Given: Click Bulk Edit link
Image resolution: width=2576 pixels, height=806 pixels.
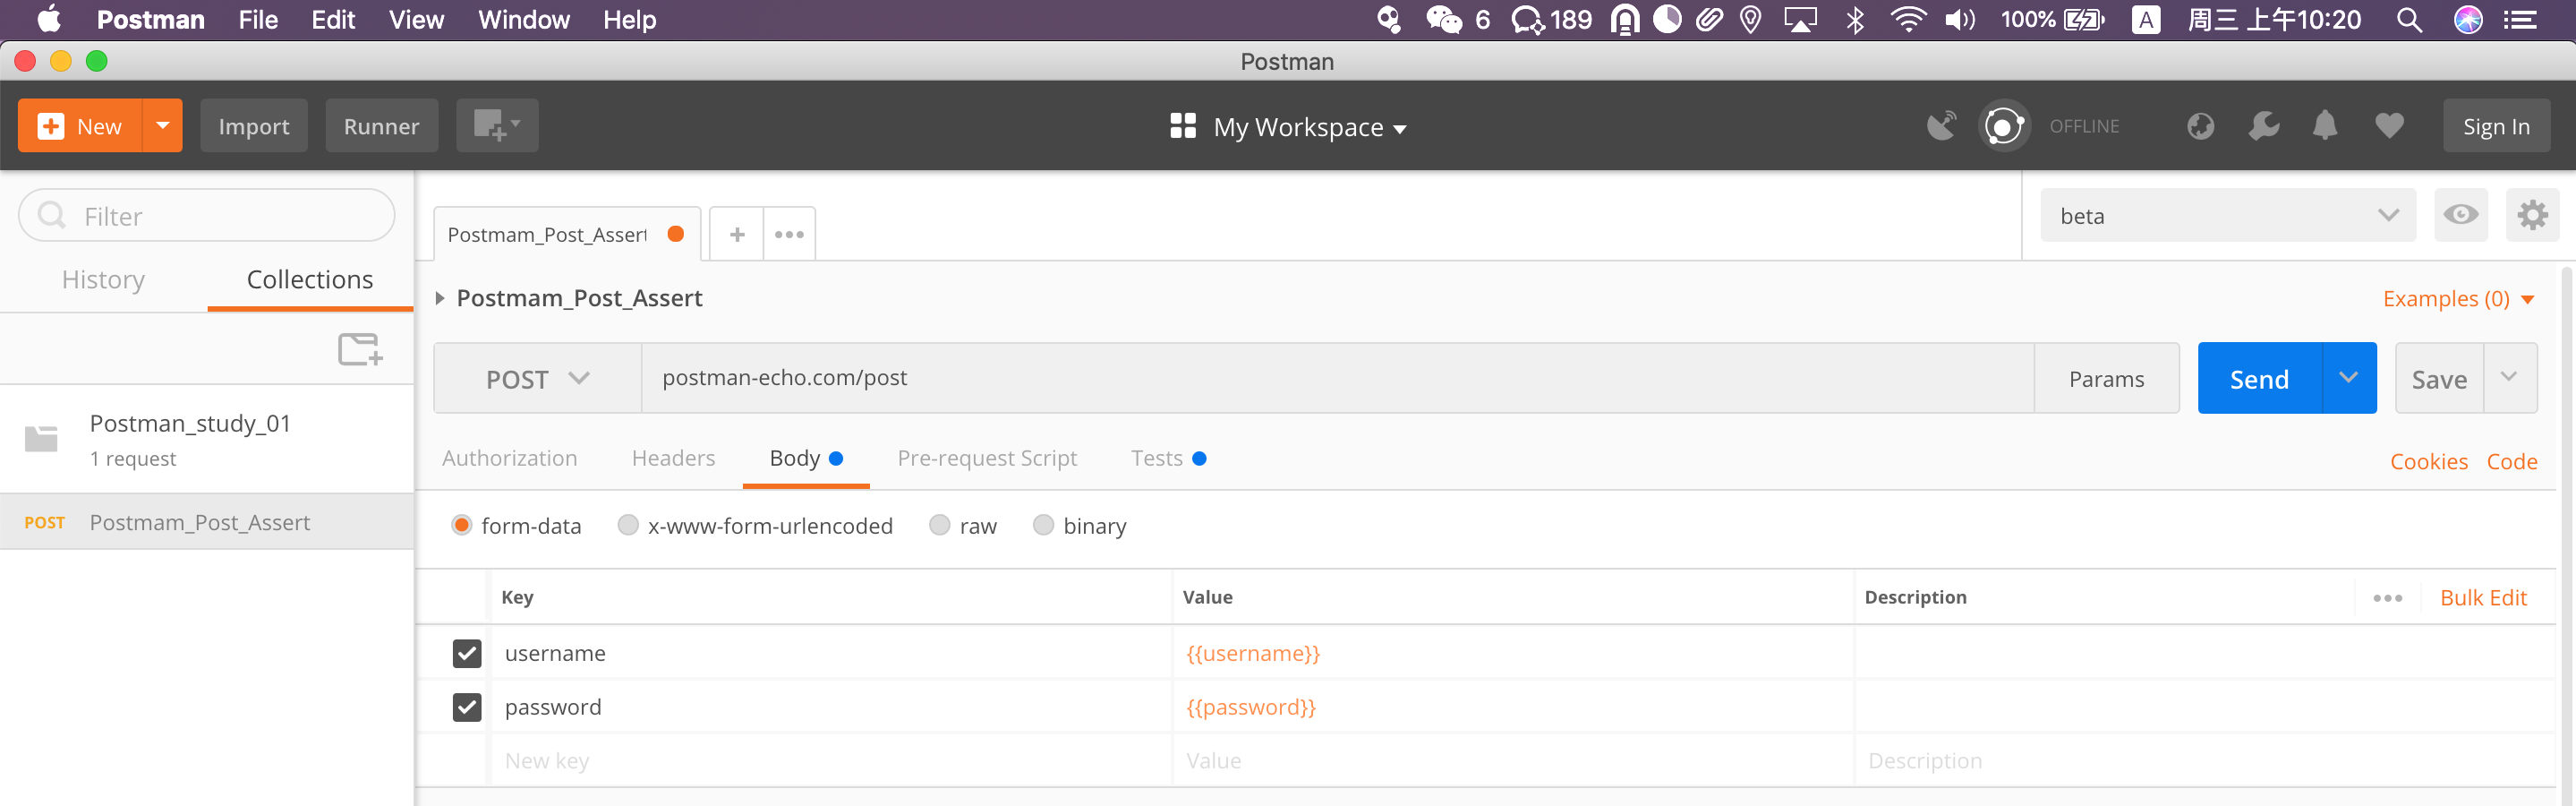Looking at the screenshot, I should pos(2483,598).
